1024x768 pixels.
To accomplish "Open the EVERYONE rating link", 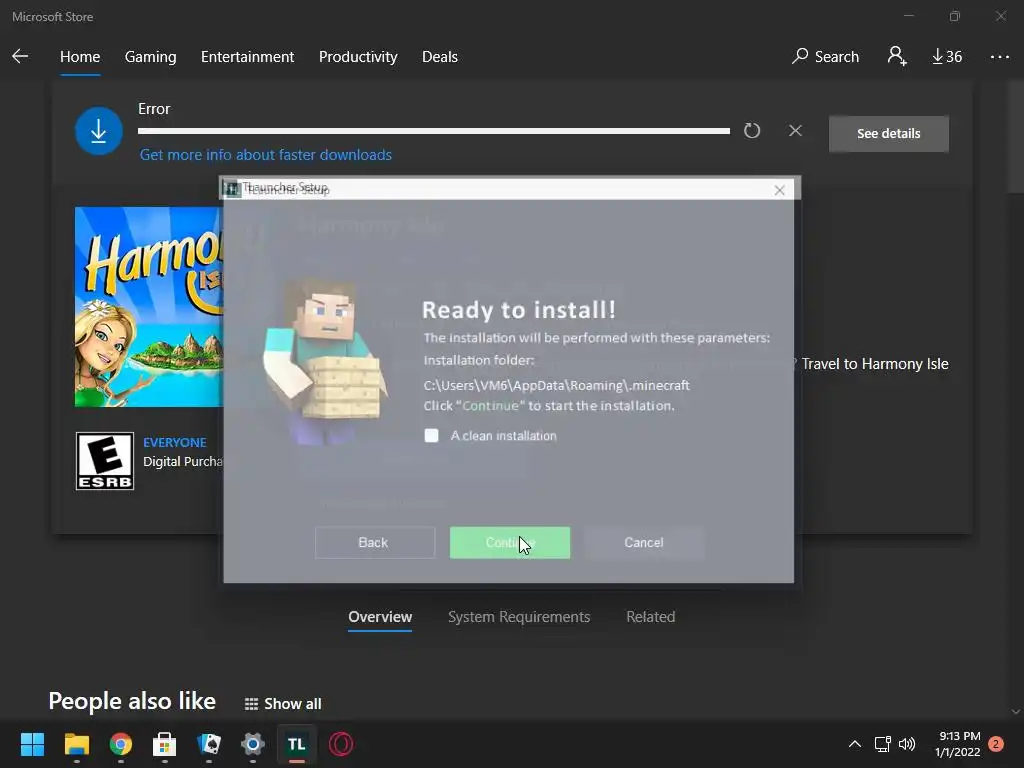I will [x=174, y=442].
